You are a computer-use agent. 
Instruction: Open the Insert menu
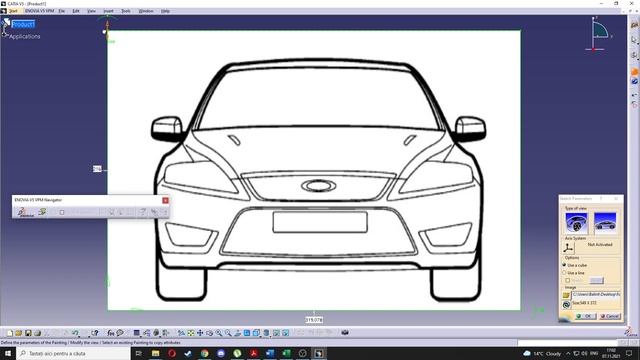(x=109, y=11)
